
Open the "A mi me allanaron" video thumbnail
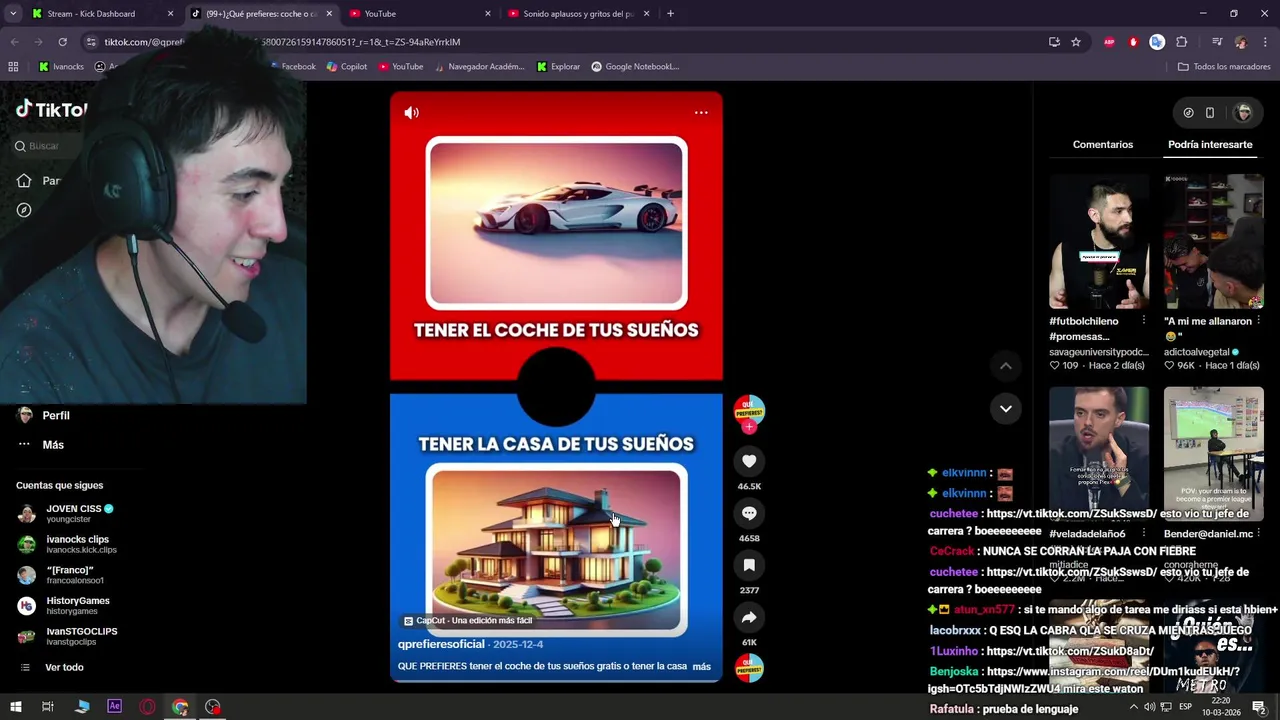click(1214, 242)
